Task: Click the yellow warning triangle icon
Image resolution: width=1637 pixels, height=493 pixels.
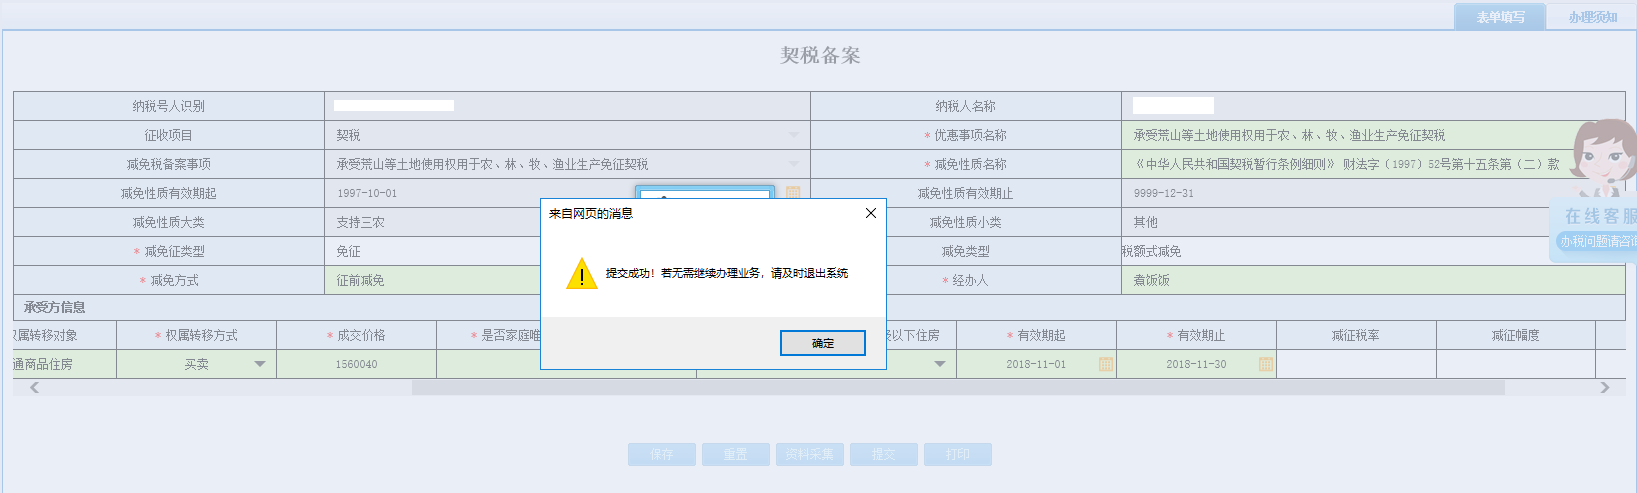Action: tap(581, 274)
